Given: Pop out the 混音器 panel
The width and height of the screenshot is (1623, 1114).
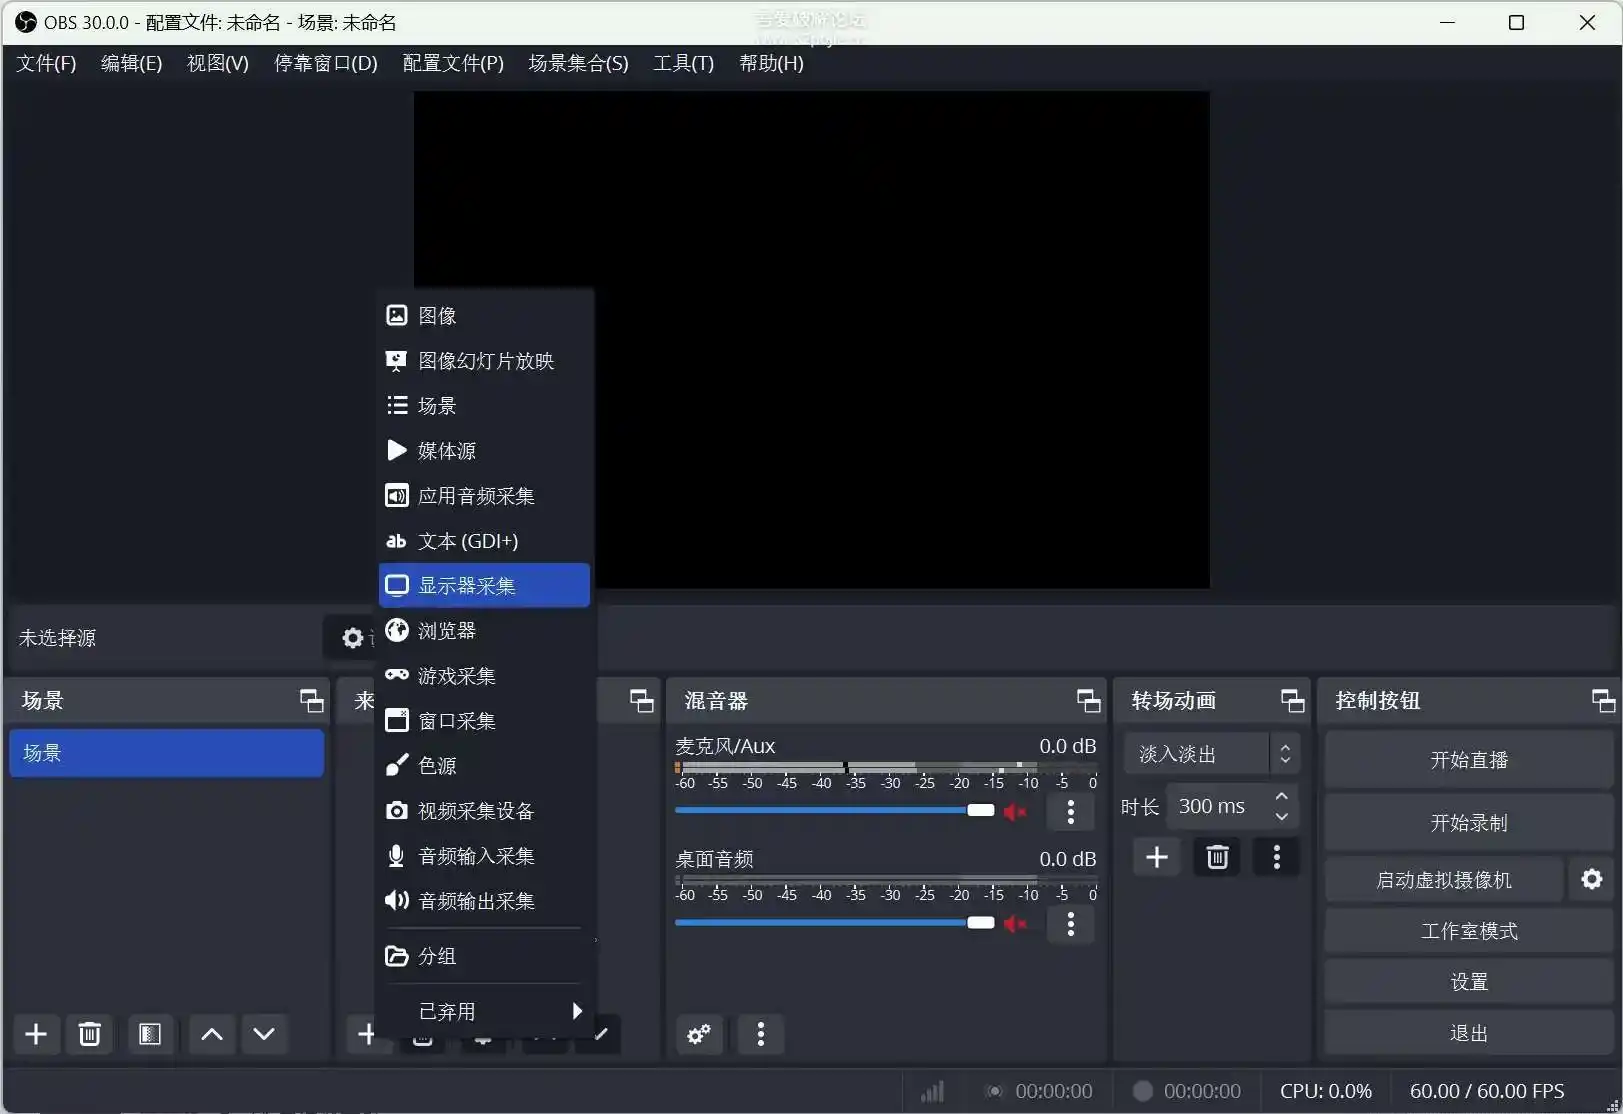Looking at the screenshot, I should (x=1088, y=700).
